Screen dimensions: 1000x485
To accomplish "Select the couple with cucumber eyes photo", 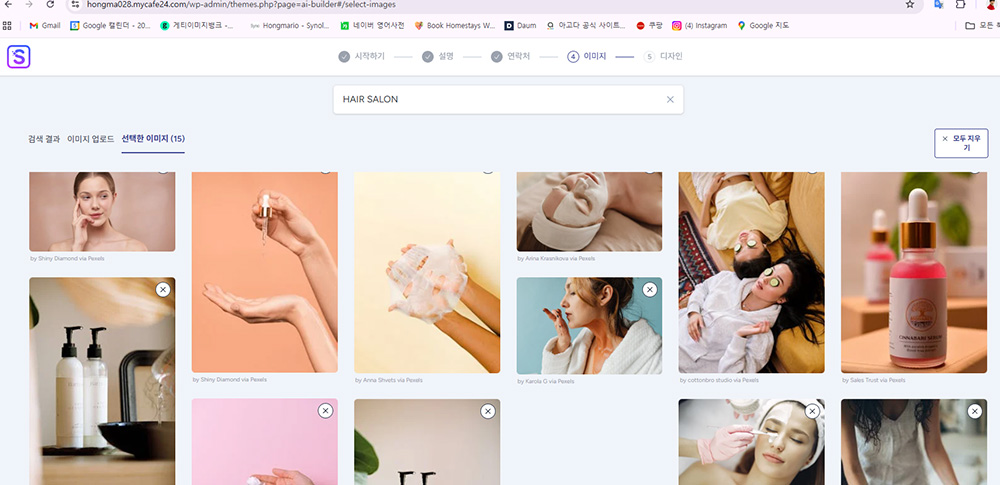I will [x=751, y=272].
